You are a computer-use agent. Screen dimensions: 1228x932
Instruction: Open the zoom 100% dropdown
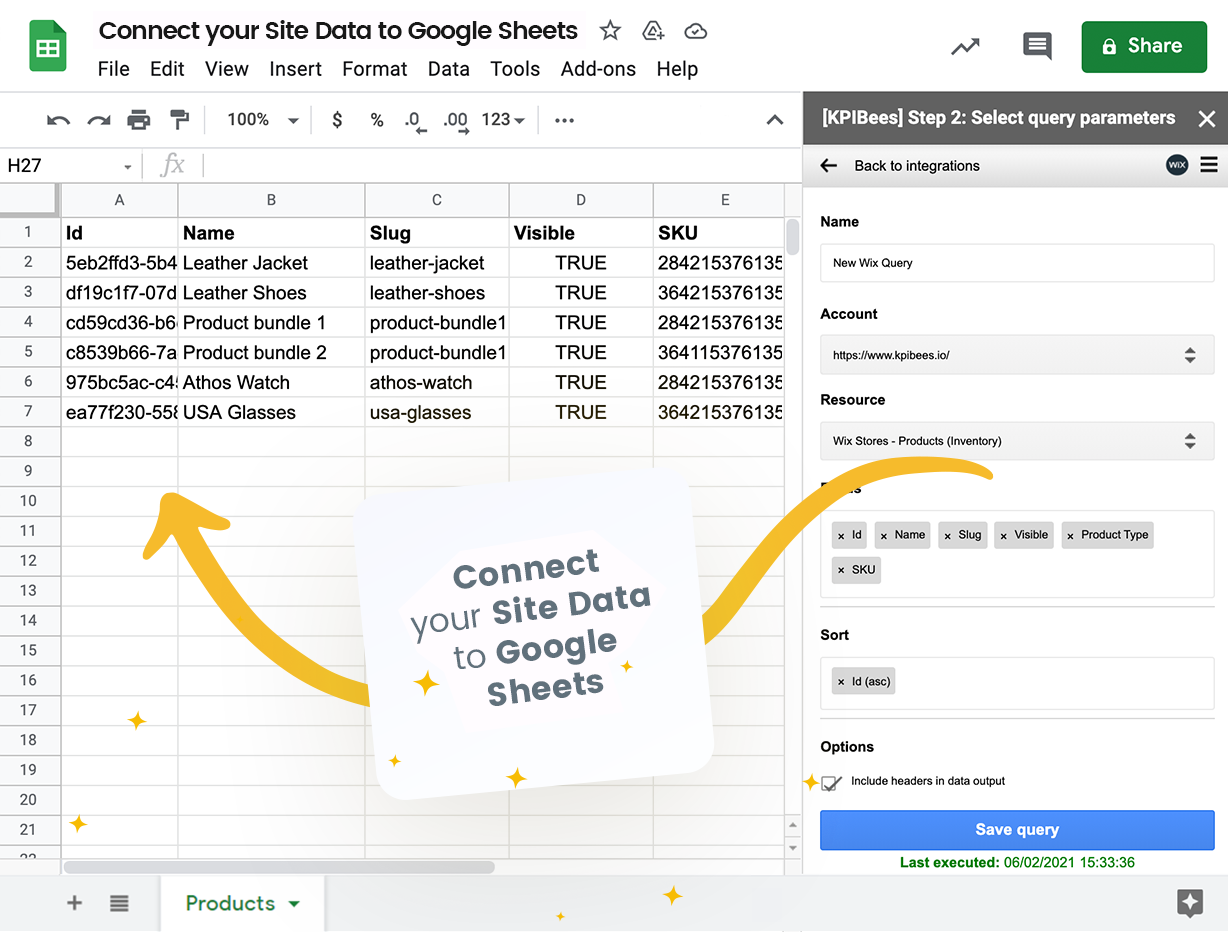click(x=263, y=120)
